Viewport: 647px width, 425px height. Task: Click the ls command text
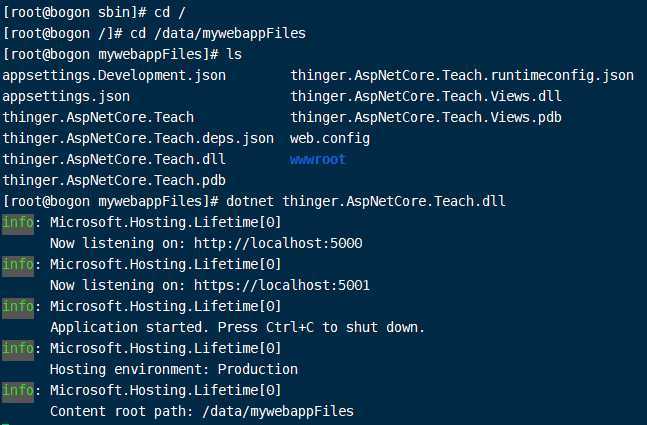point(234,54)
